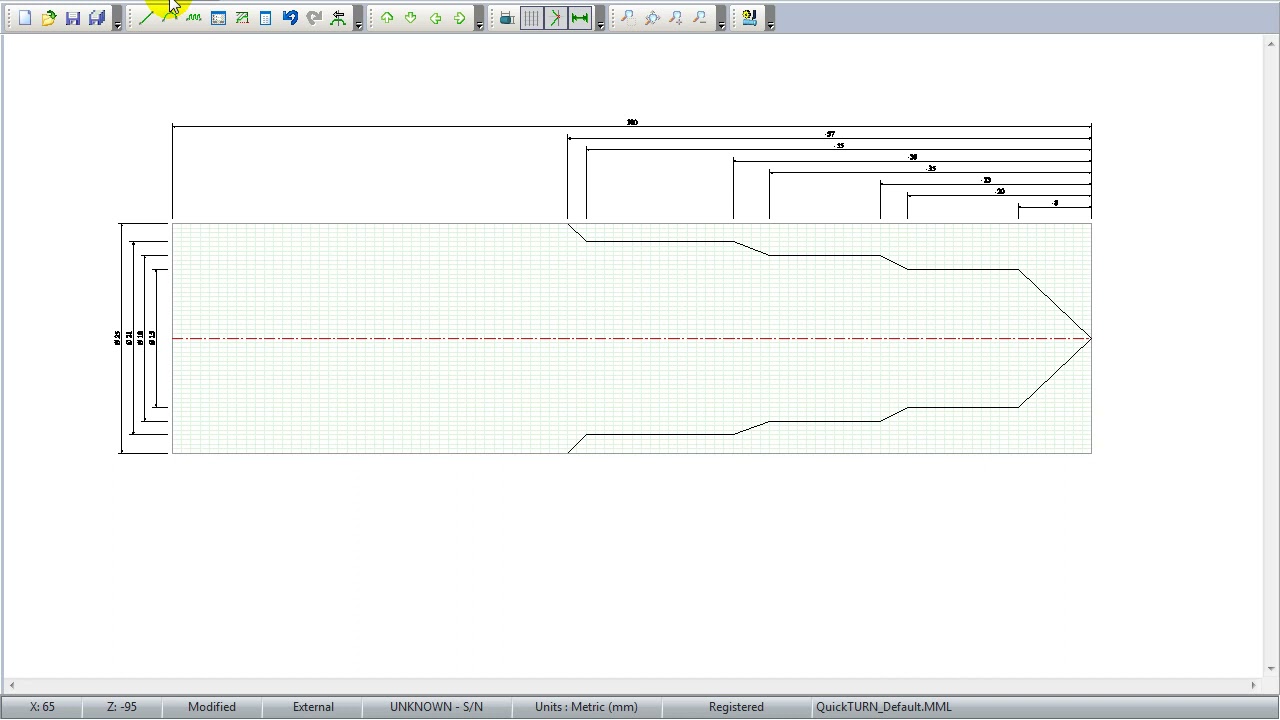Viewport: 1280px width, 720px height.
Task: Select the green thread/wave tool
Action: 194,18
